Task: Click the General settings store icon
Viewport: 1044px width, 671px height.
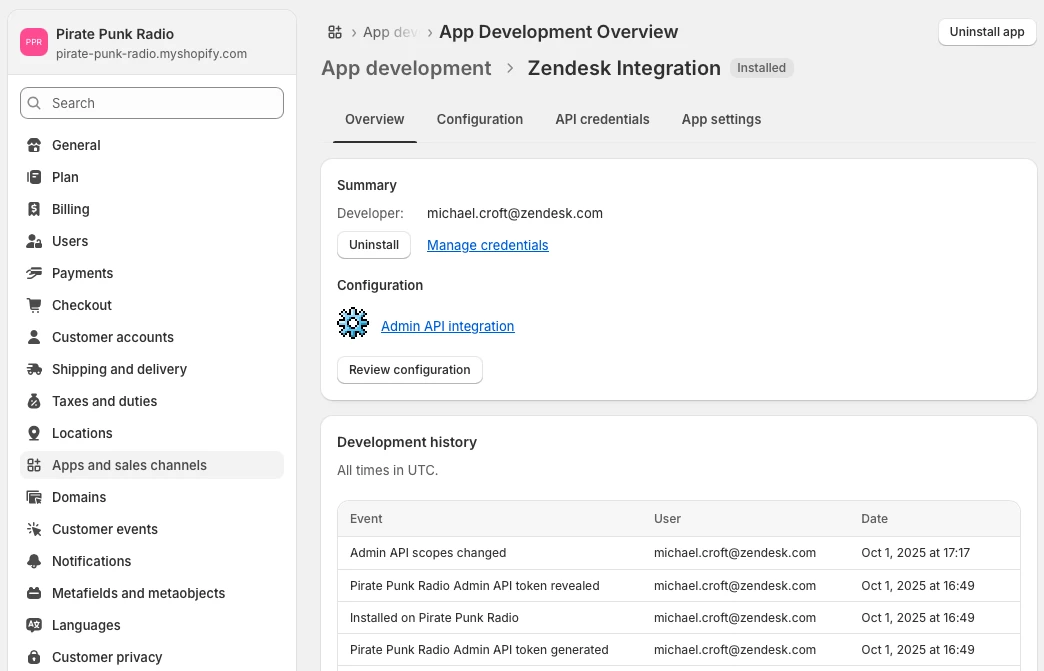Action: 34,145
